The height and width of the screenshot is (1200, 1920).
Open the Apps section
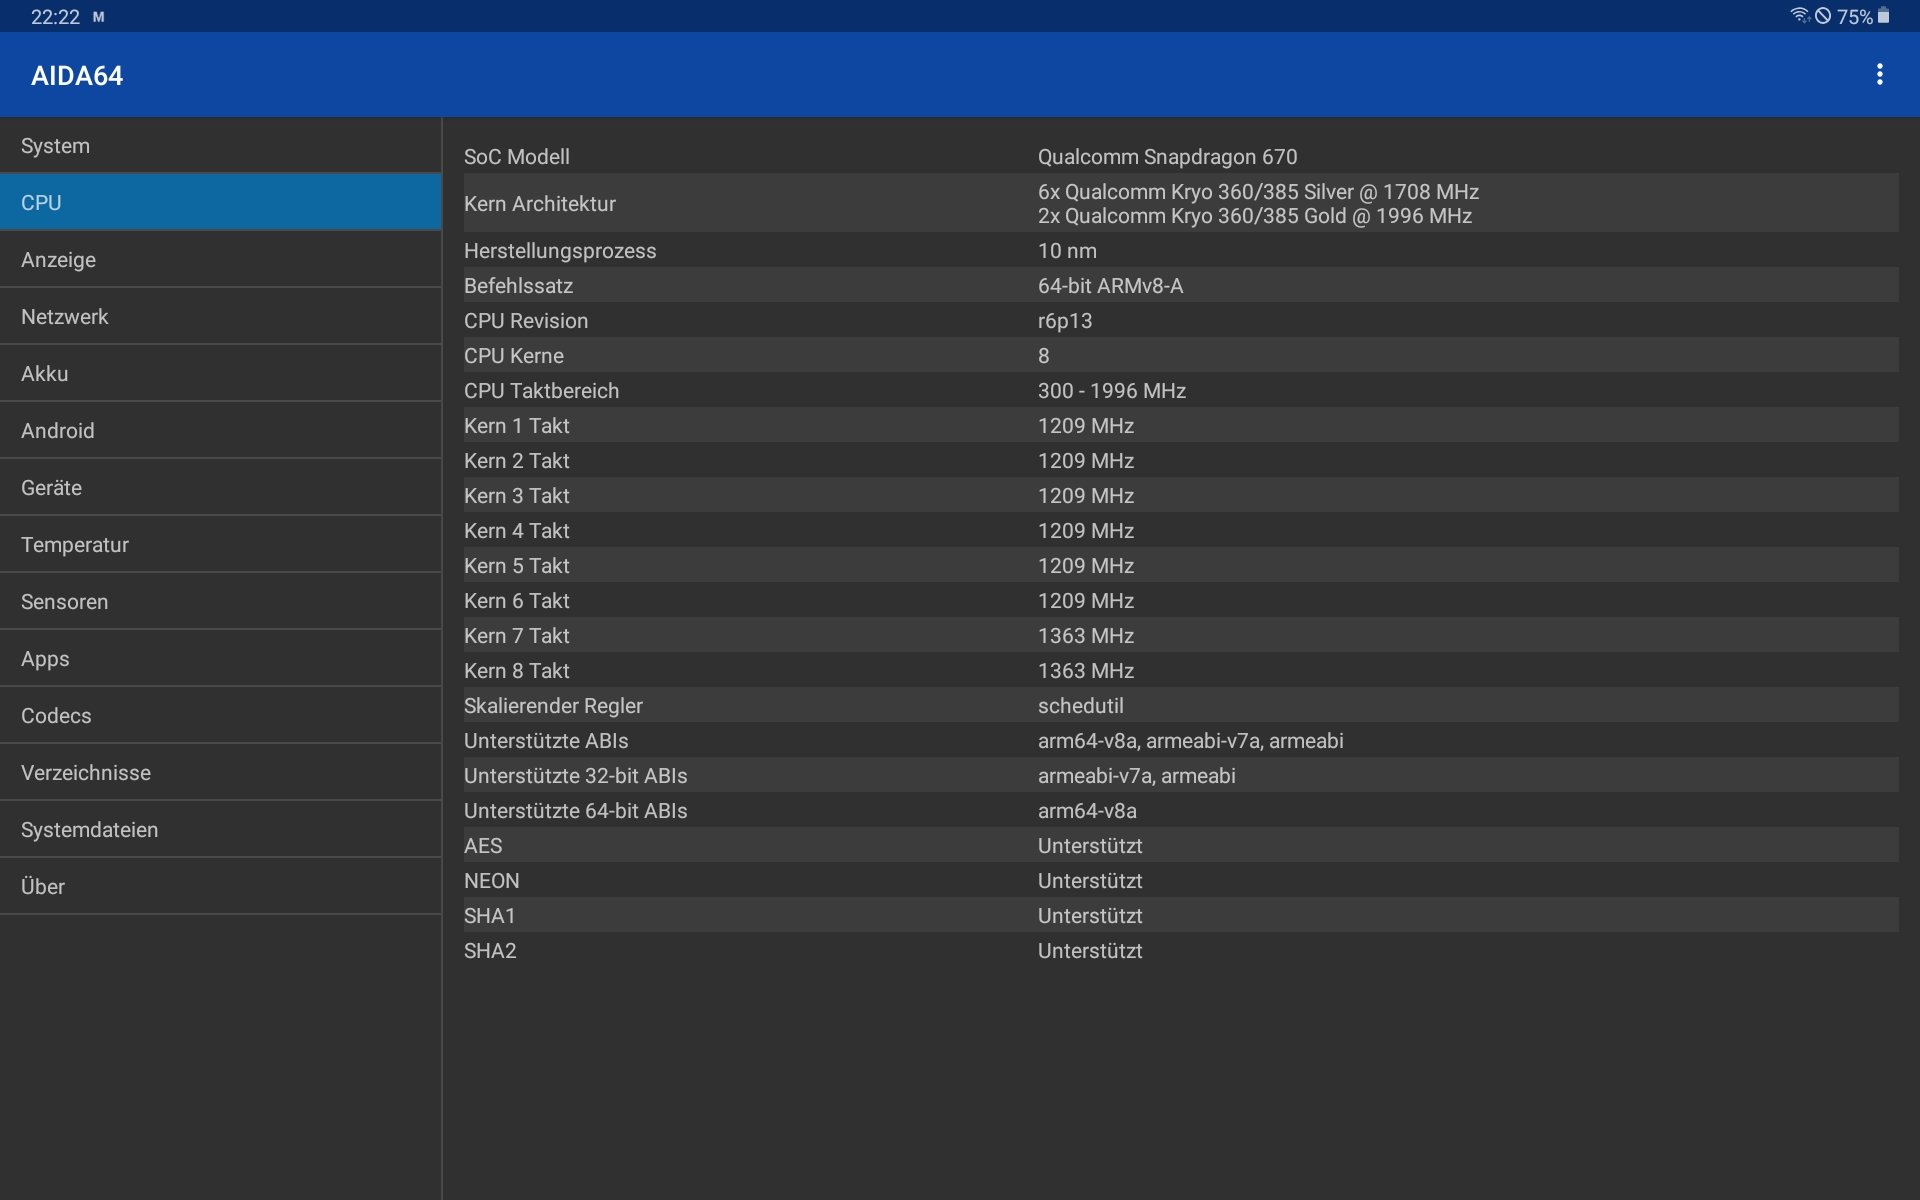tap(220, 659)
